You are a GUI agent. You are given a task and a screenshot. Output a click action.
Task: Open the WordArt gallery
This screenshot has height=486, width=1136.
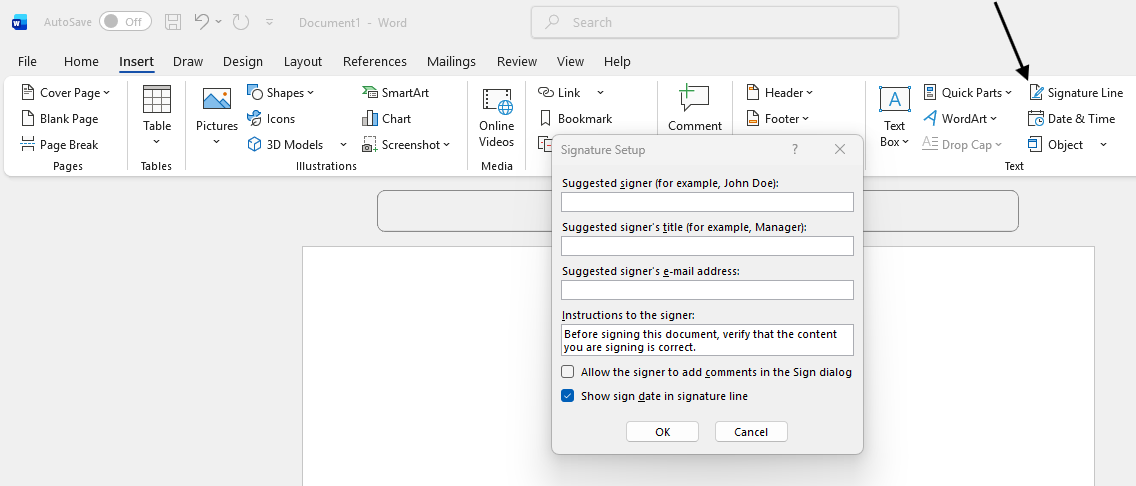[960, 119]
